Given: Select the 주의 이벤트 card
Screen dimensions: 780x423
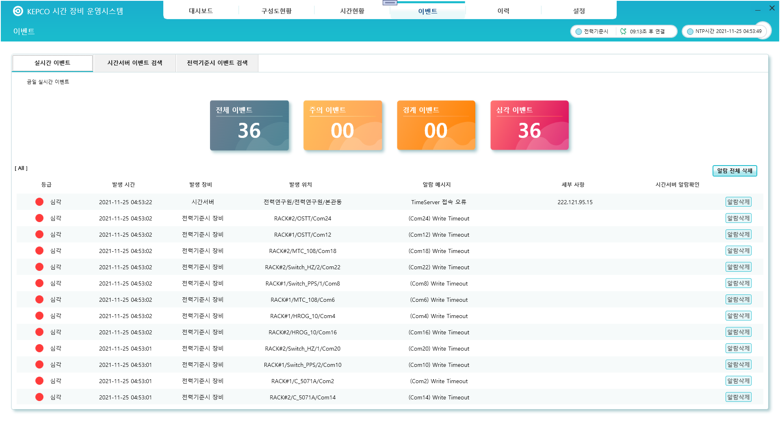Looking at the screenshot, I should click(342, 125).
